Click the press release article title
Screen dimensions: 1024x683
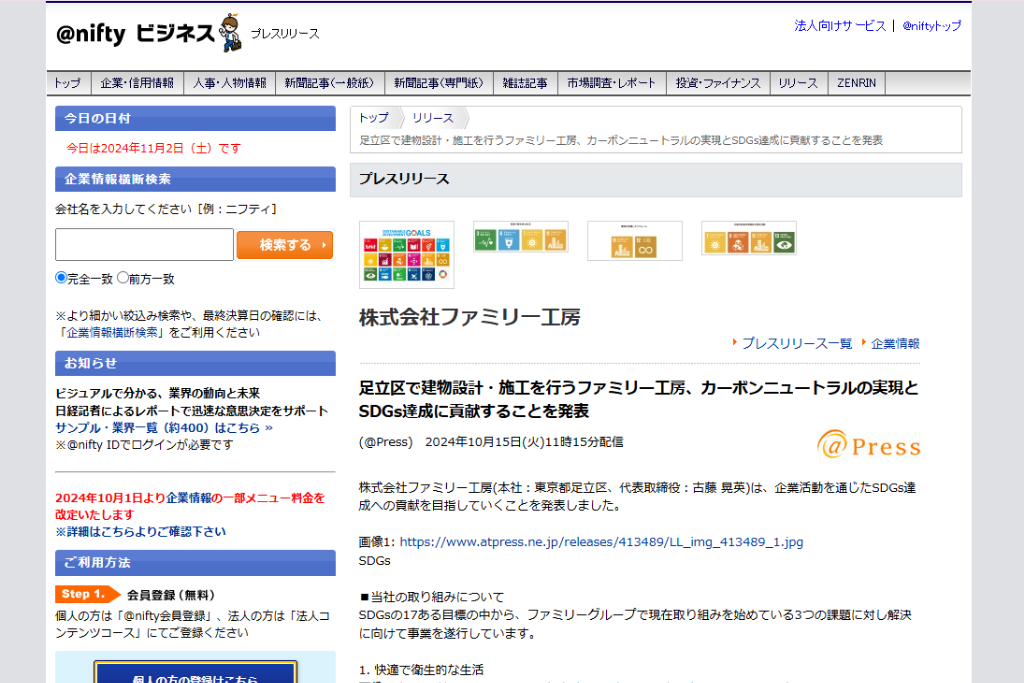point(638,400)
